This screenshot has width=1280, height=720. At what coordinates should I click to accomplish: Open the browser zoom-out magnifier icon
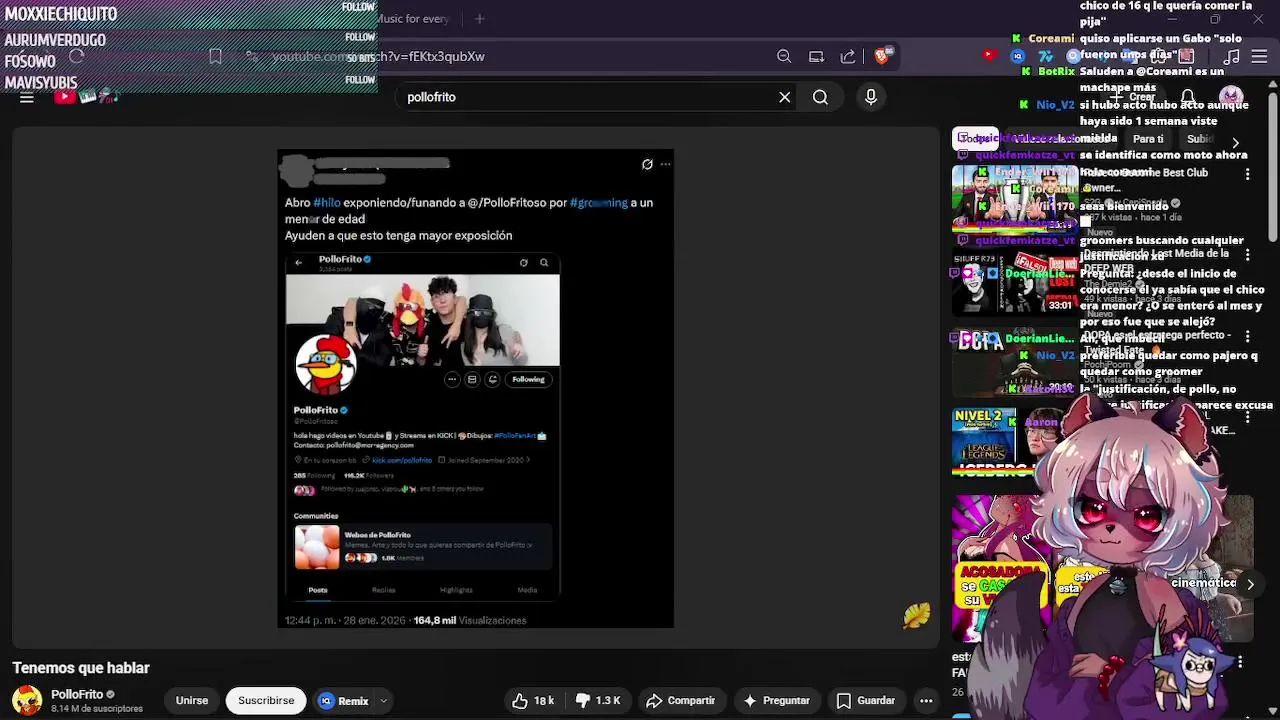coord(784,56)
